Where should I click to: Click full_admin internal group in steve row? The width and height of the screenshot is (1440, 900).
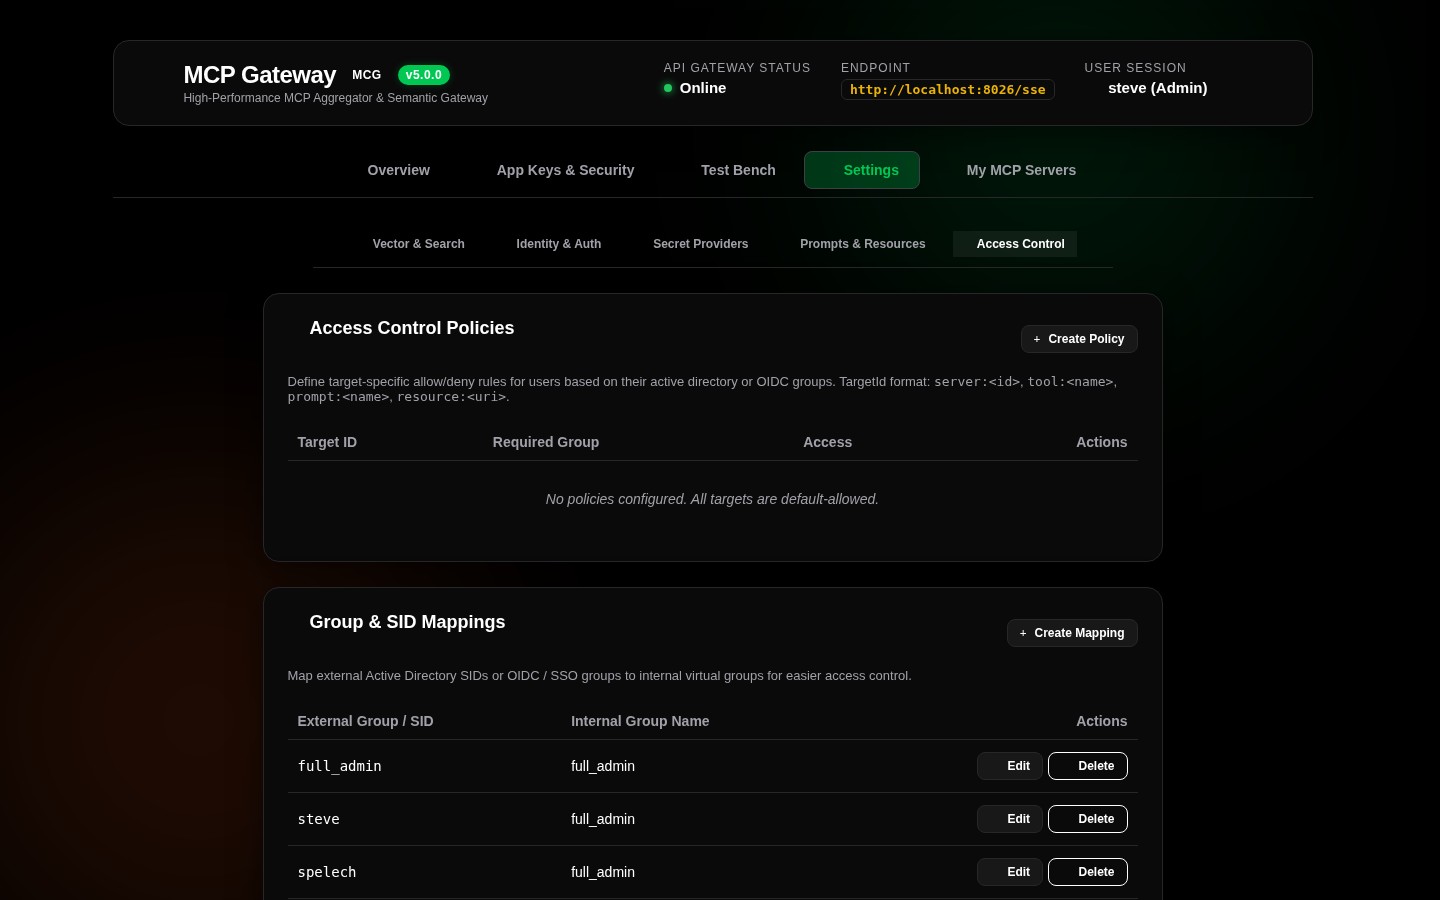click(603, 819)
